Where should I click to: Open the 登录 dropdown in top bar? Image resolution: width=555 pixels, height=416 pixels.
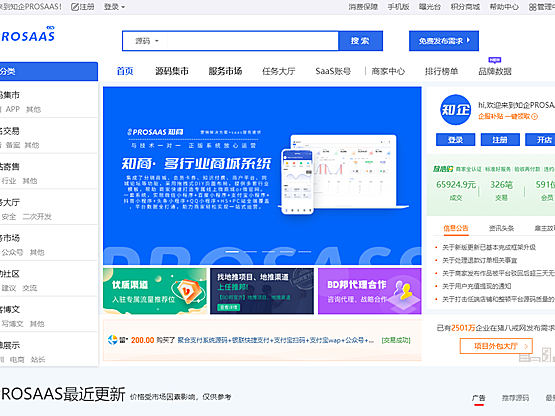pos(114,7)
